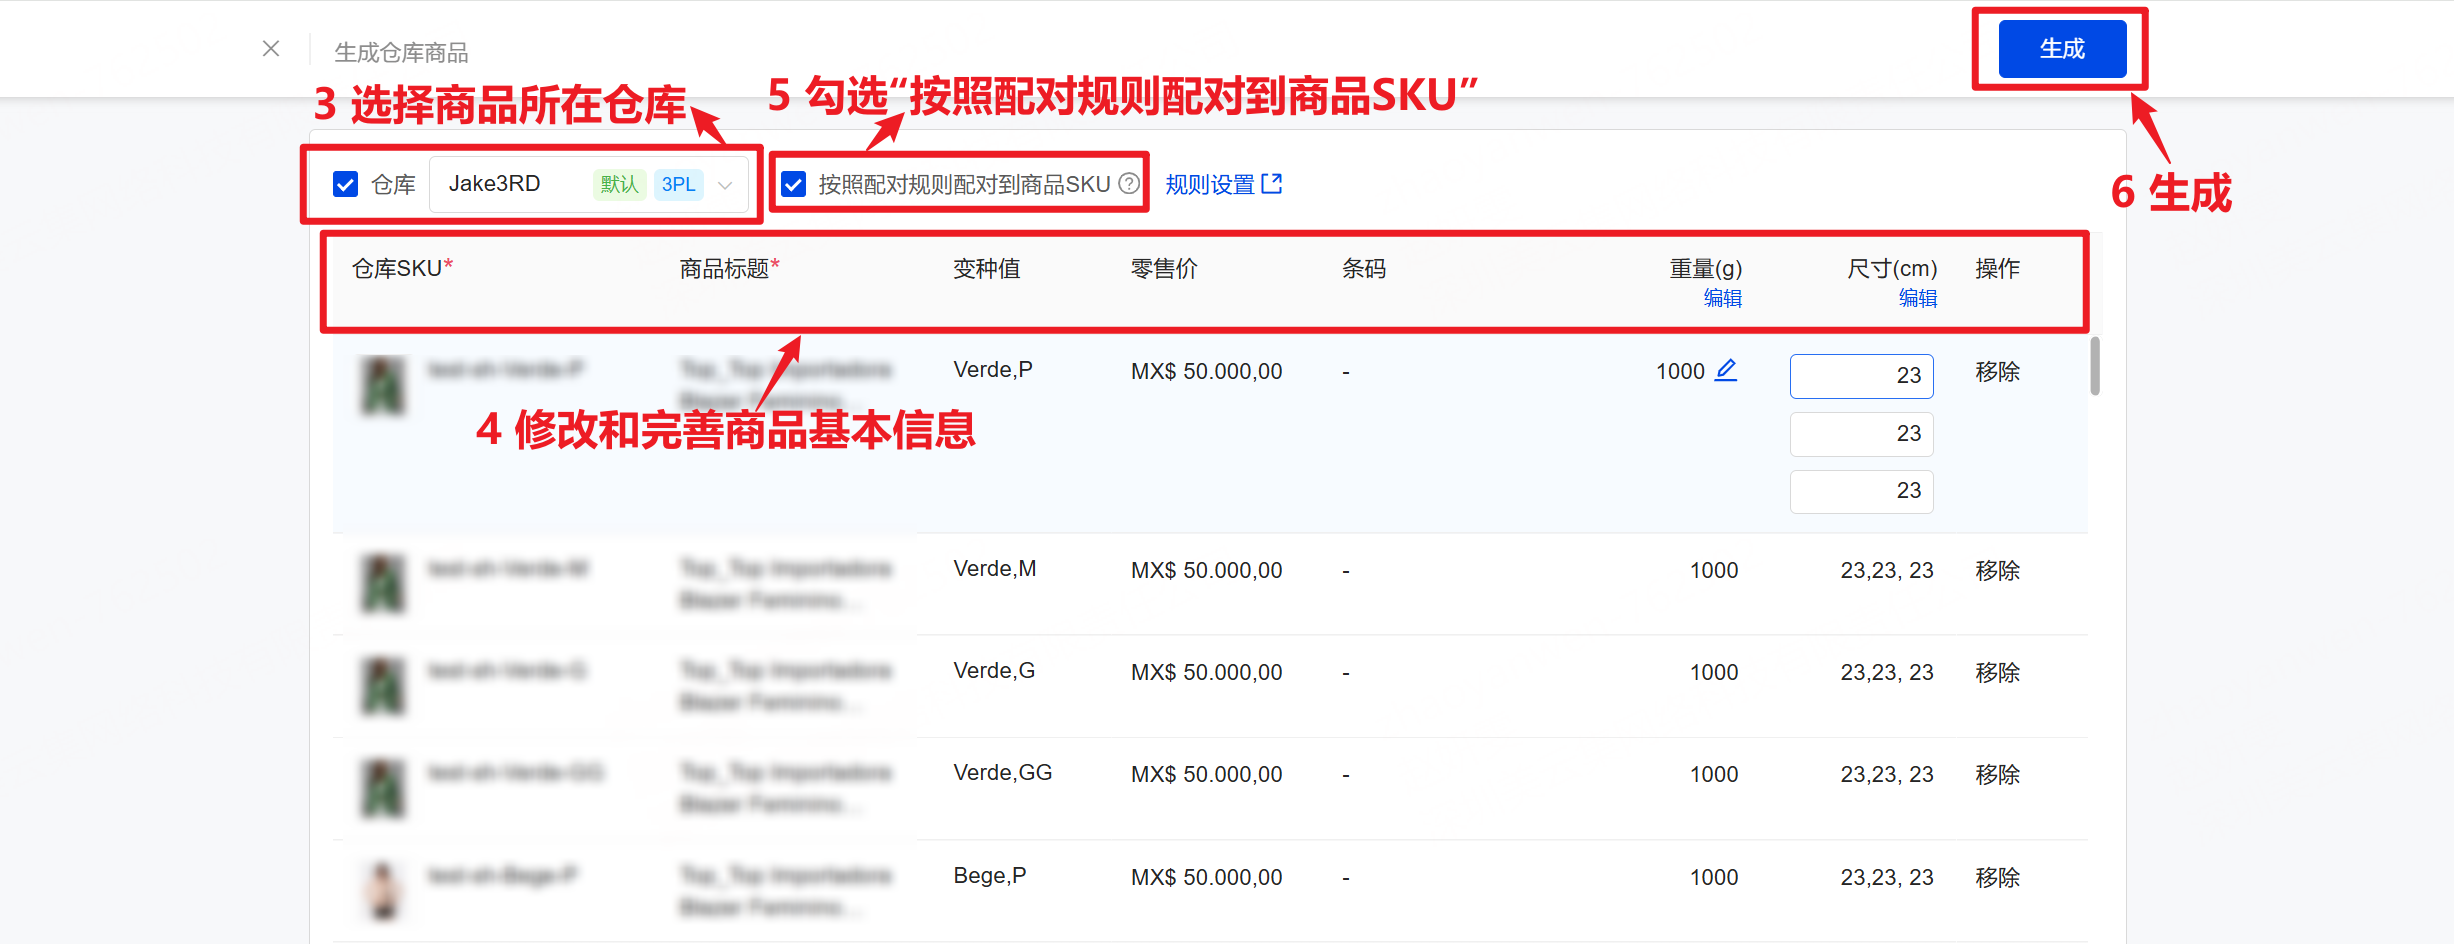Click pencil icon next to weight 1000
2454x944 pixels.
tap(1726, 370)
